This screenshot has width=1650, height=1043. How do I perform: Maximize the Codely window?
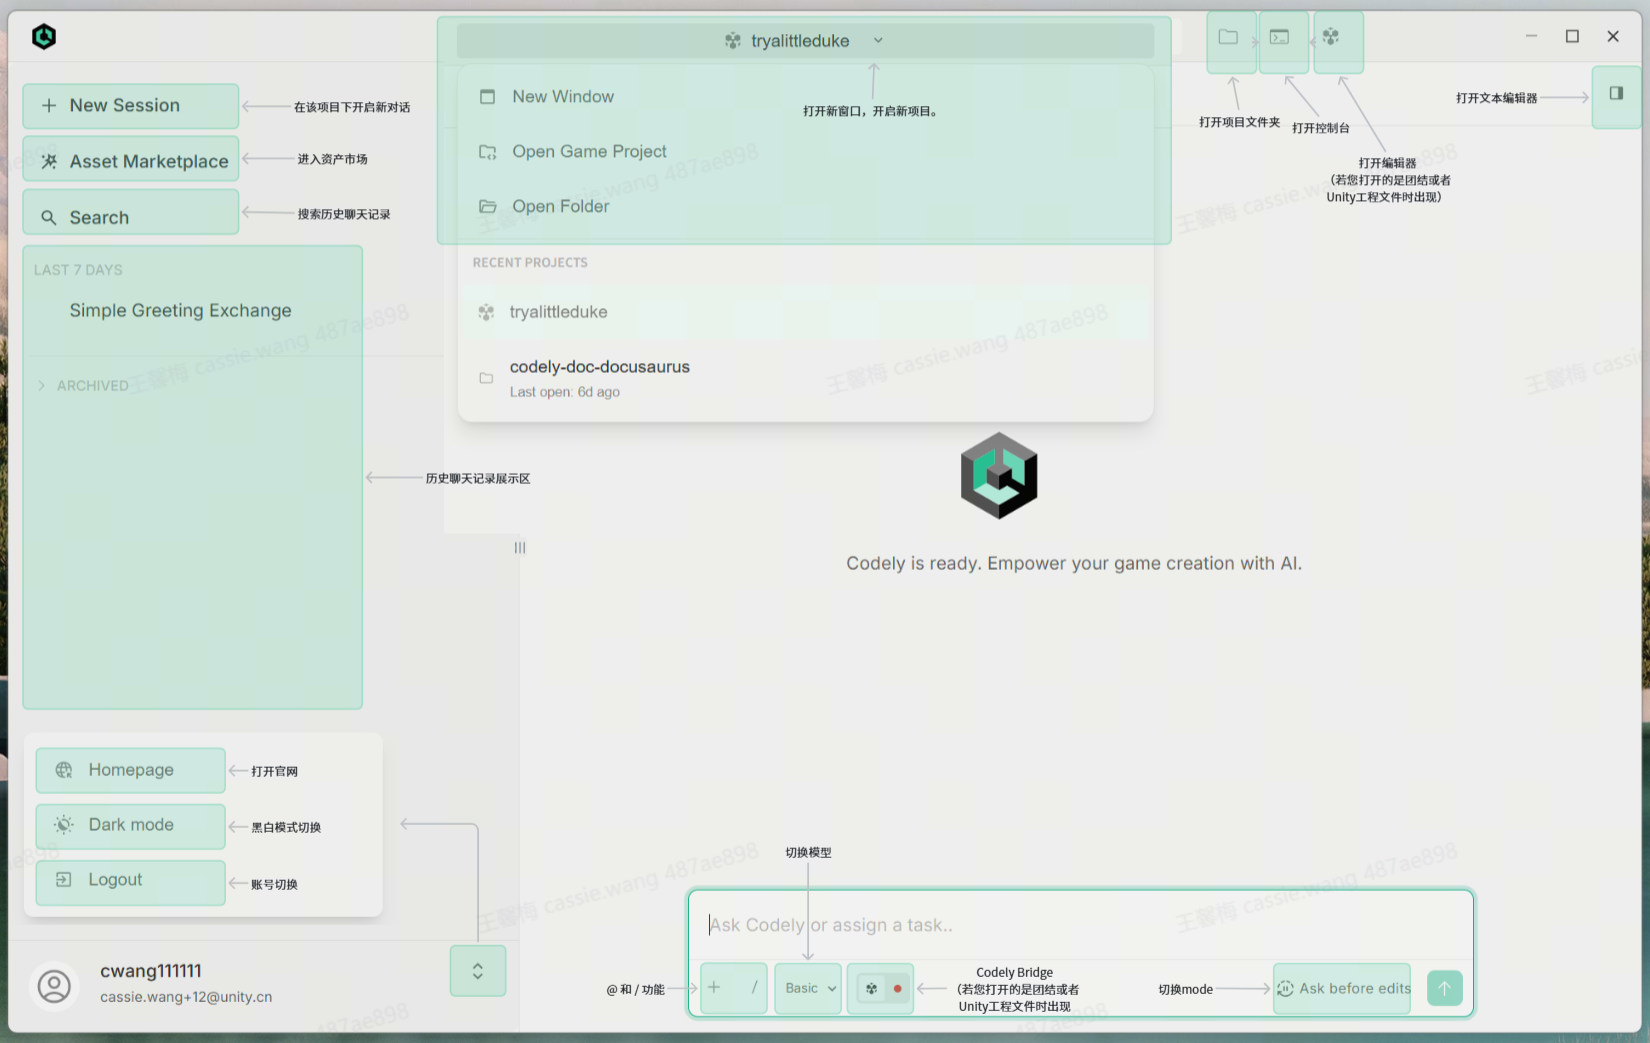[x=1572, y=36]
